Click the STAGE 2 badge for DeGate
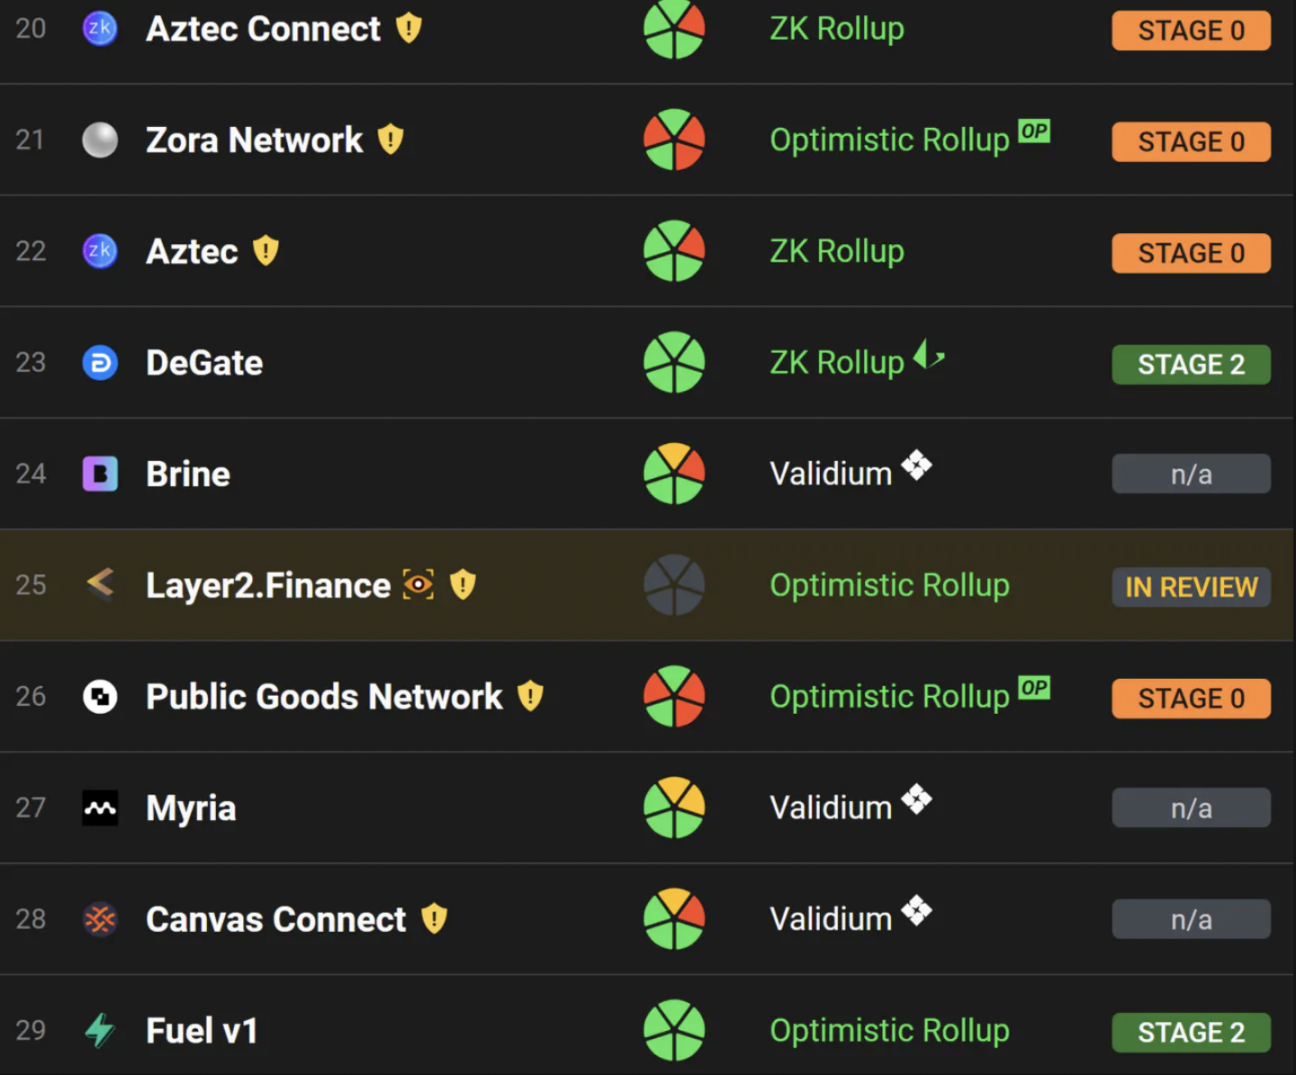The width and height of the screenshot is (1296, 1075). (1191, 365)
